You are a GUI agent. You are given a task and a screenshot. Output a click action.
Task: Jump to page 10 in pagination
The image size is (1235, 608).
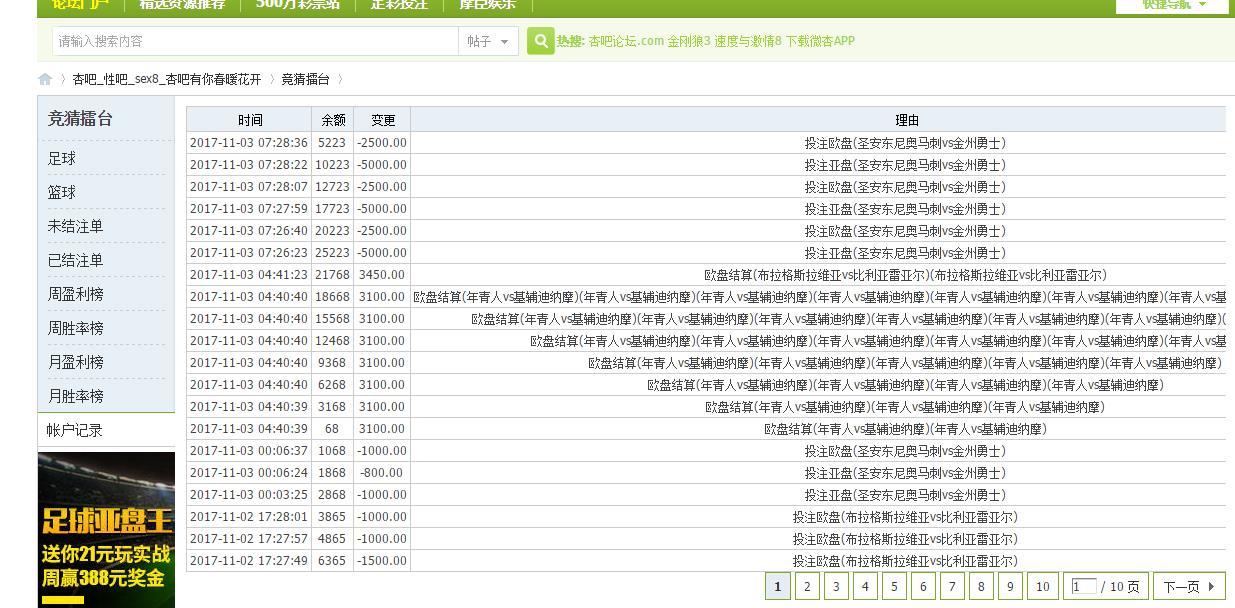(1042, 587)
